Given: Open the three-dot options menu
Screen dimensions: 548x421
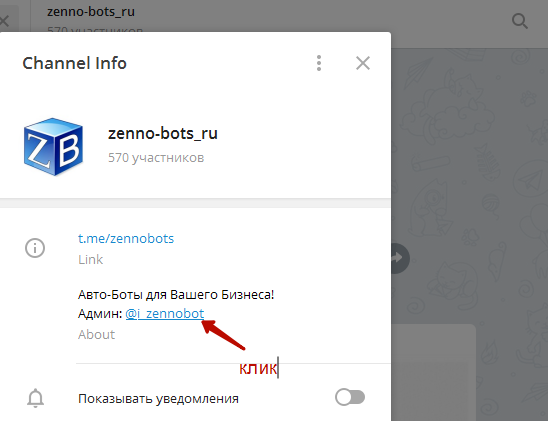Looking at the screenshot, I should pos(319,63).
